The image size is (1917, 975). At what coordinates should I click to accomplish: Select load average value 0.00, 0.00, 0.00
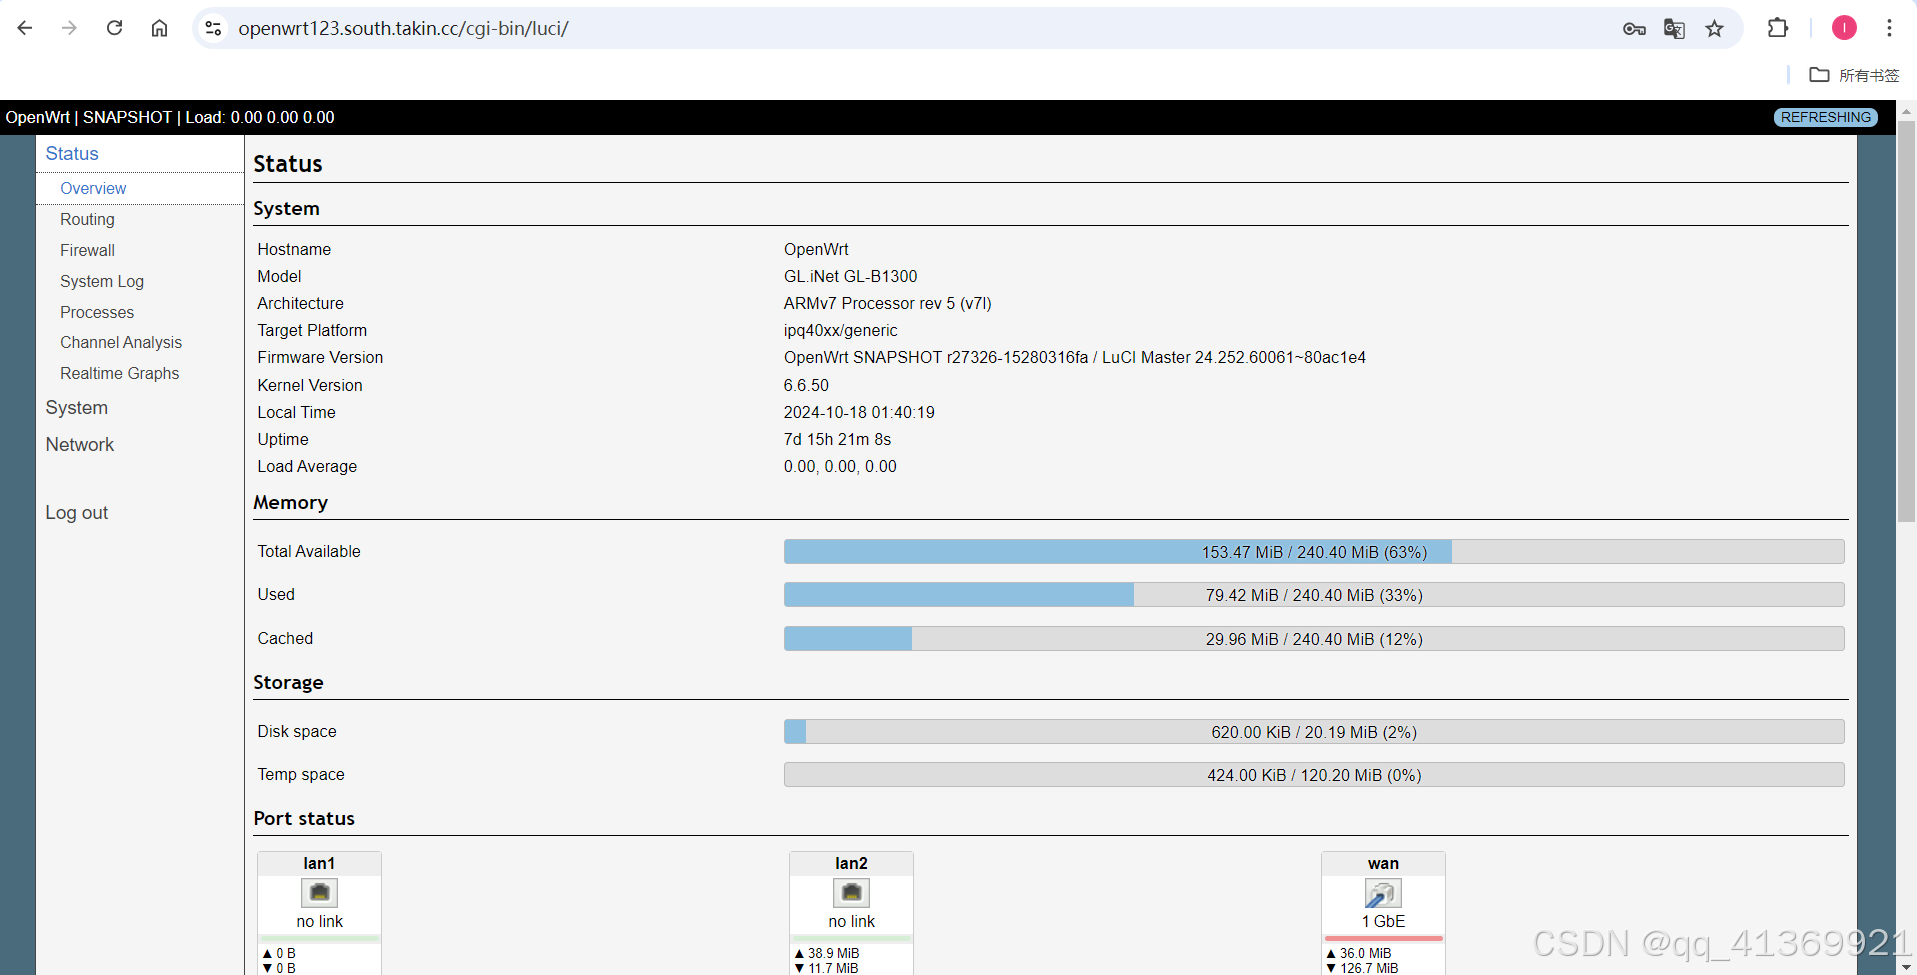pos(840,466)
